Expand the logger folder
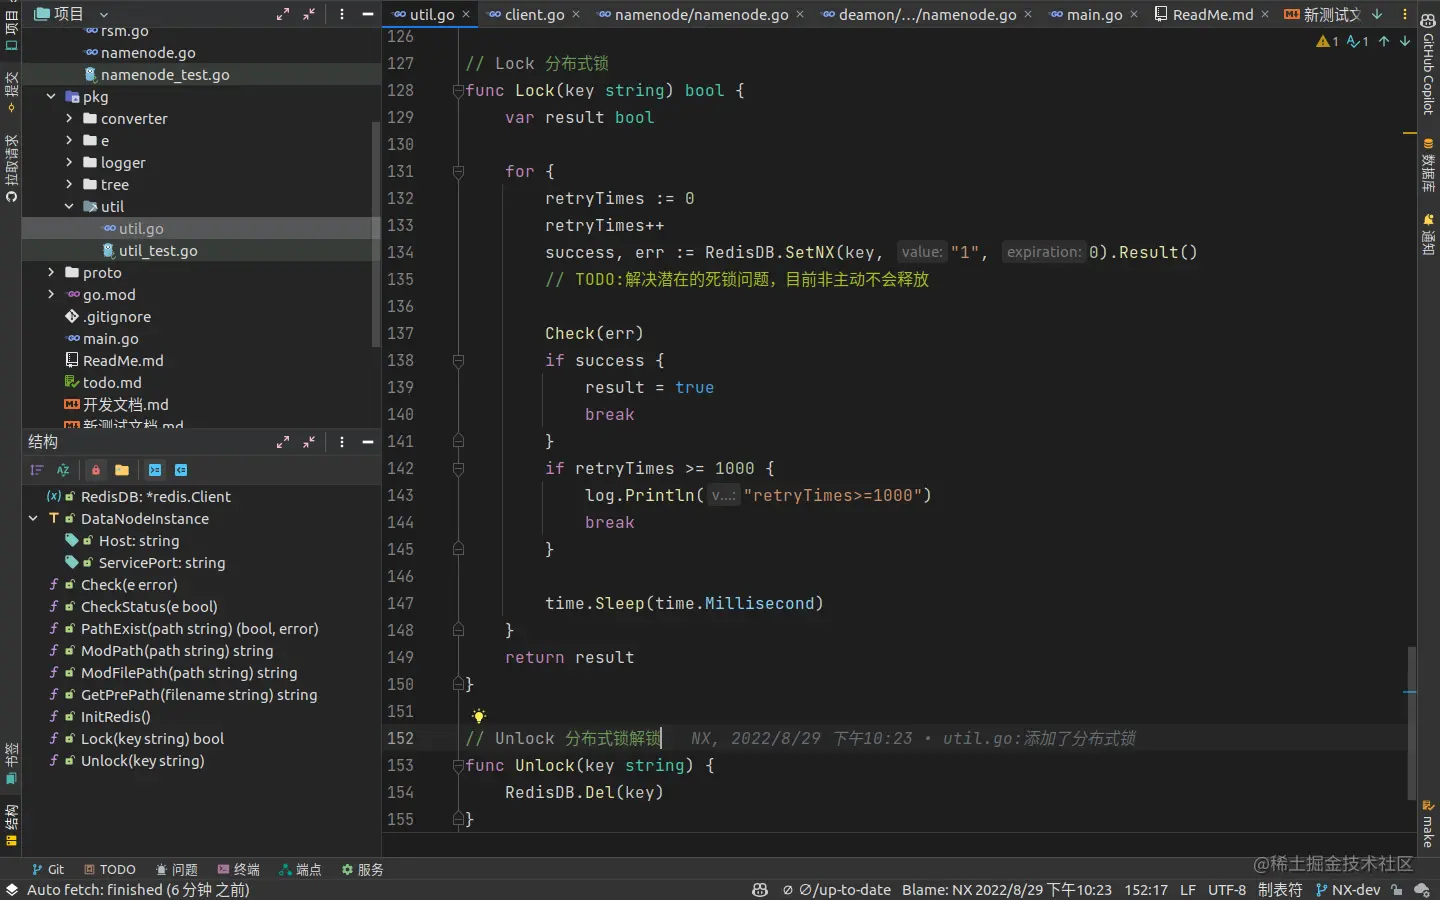 pos(69,163)
